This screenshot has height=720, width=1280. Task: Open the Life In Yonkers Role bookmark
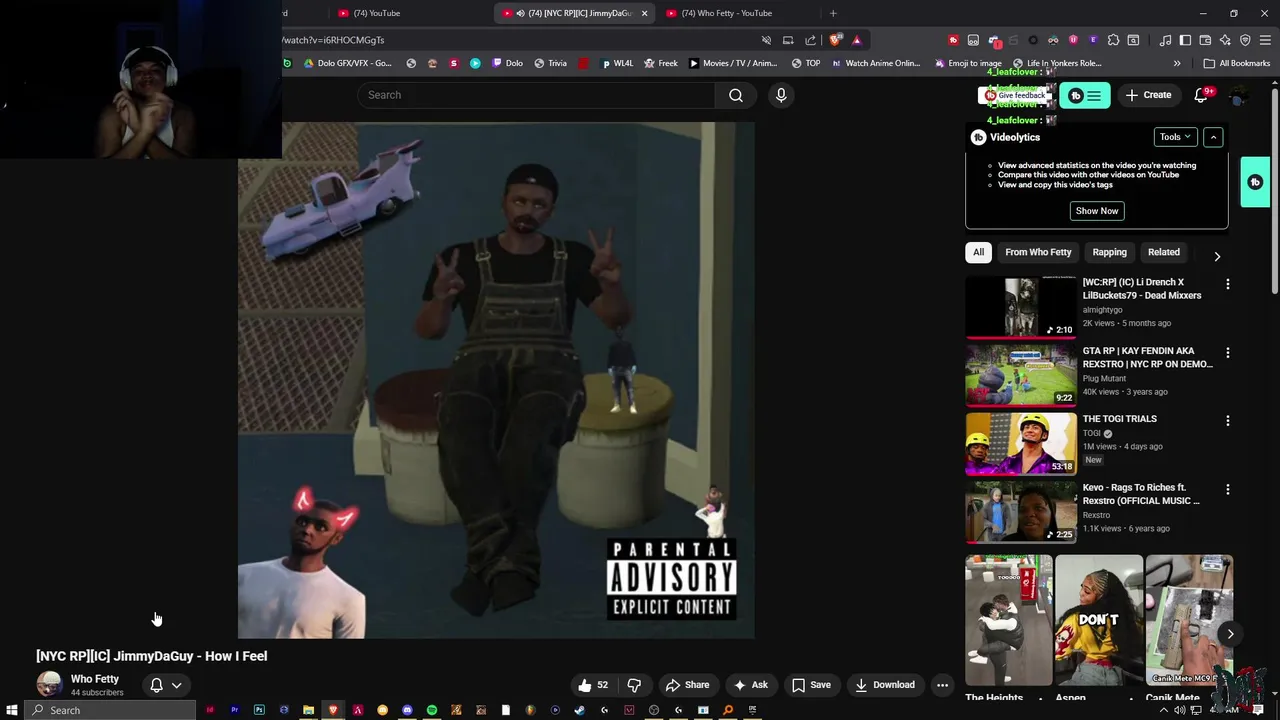(1057, 63)
